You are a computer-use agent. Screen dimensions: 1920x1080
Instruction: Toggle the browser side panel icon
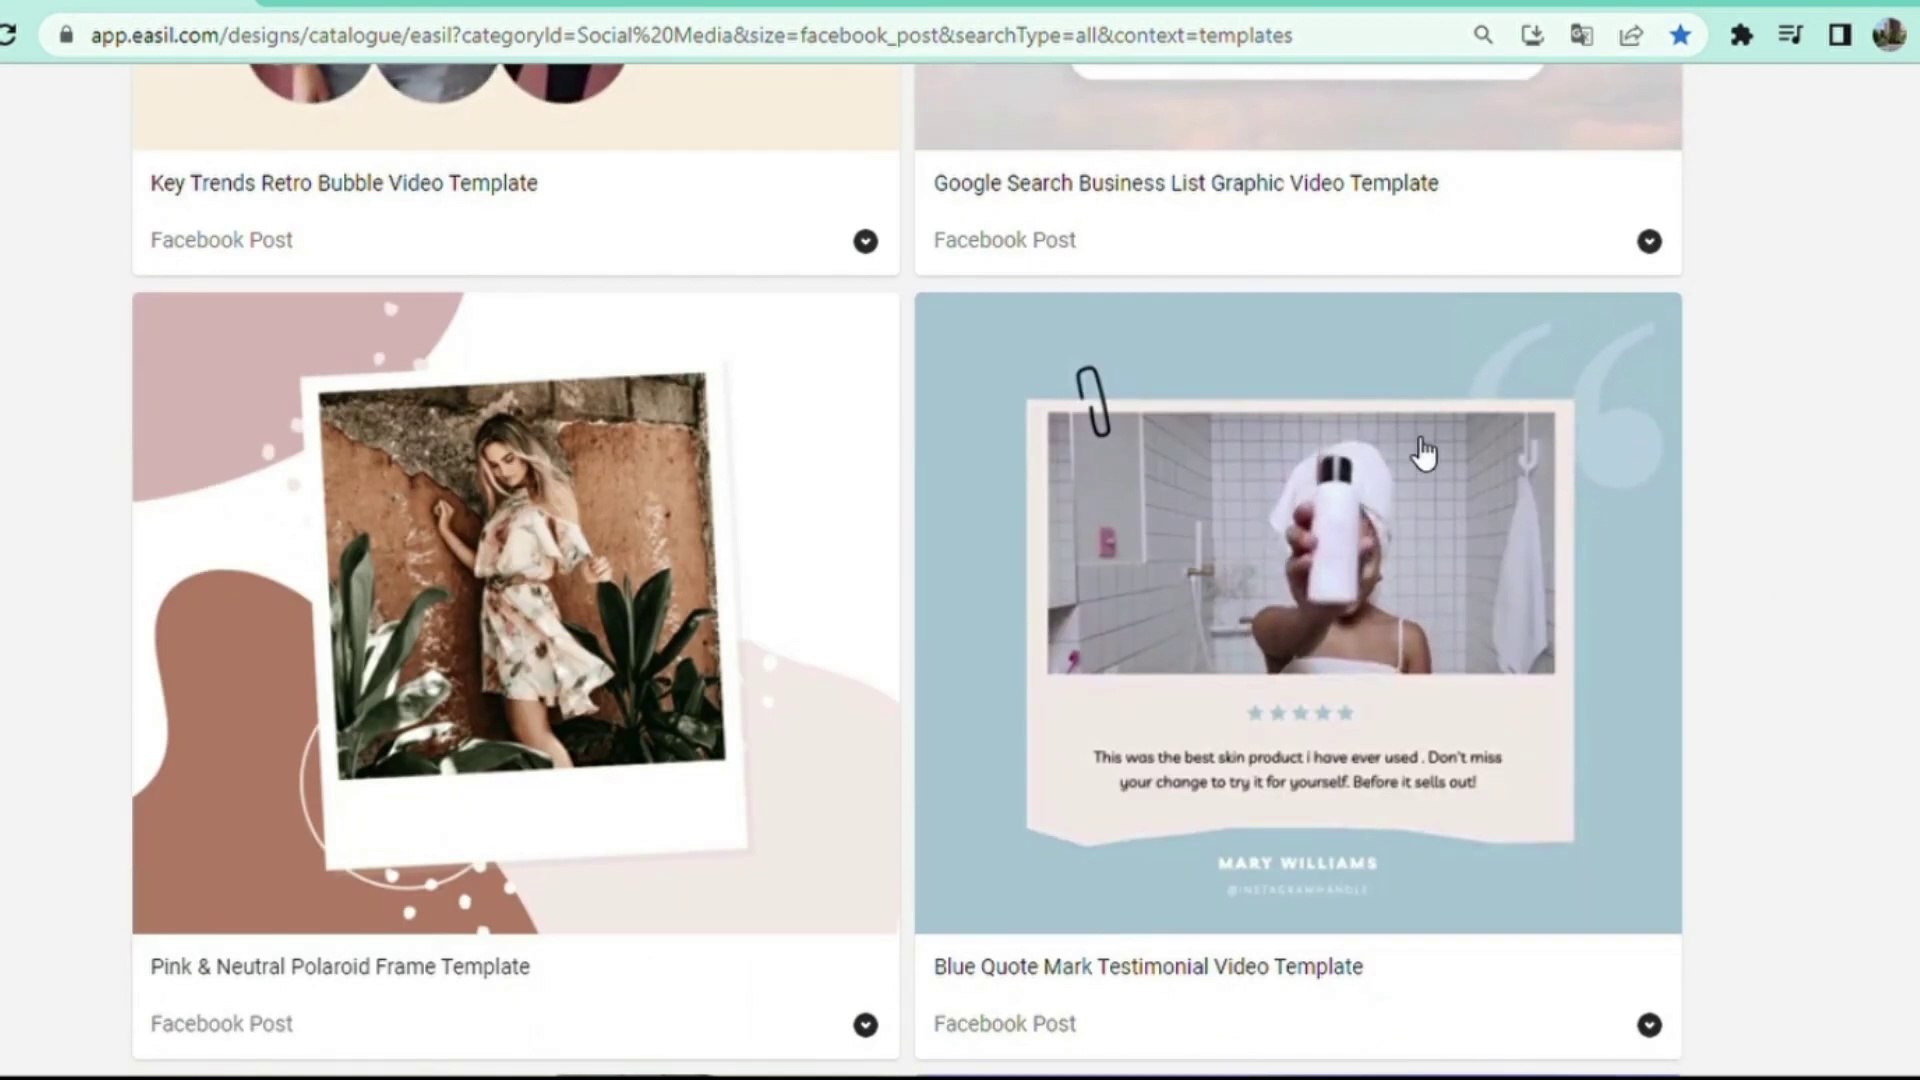point(1839,35)
